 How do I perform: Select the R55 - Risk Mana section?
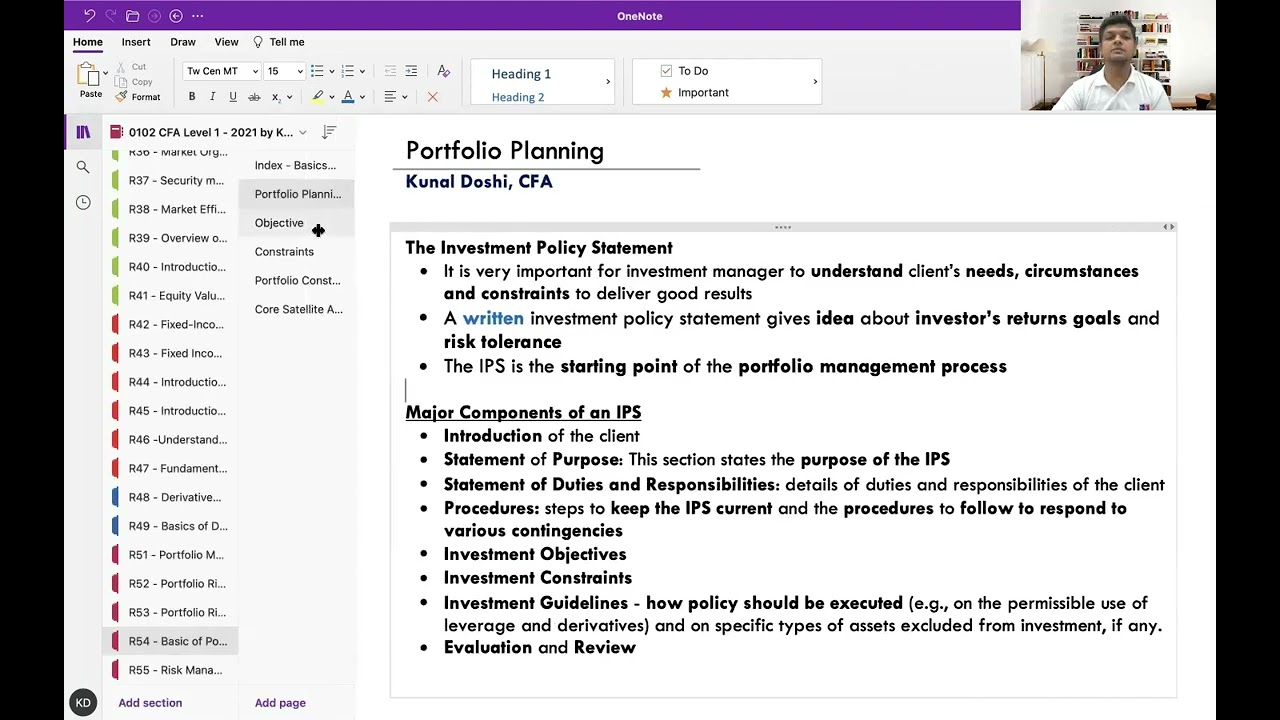pos(170,670)
